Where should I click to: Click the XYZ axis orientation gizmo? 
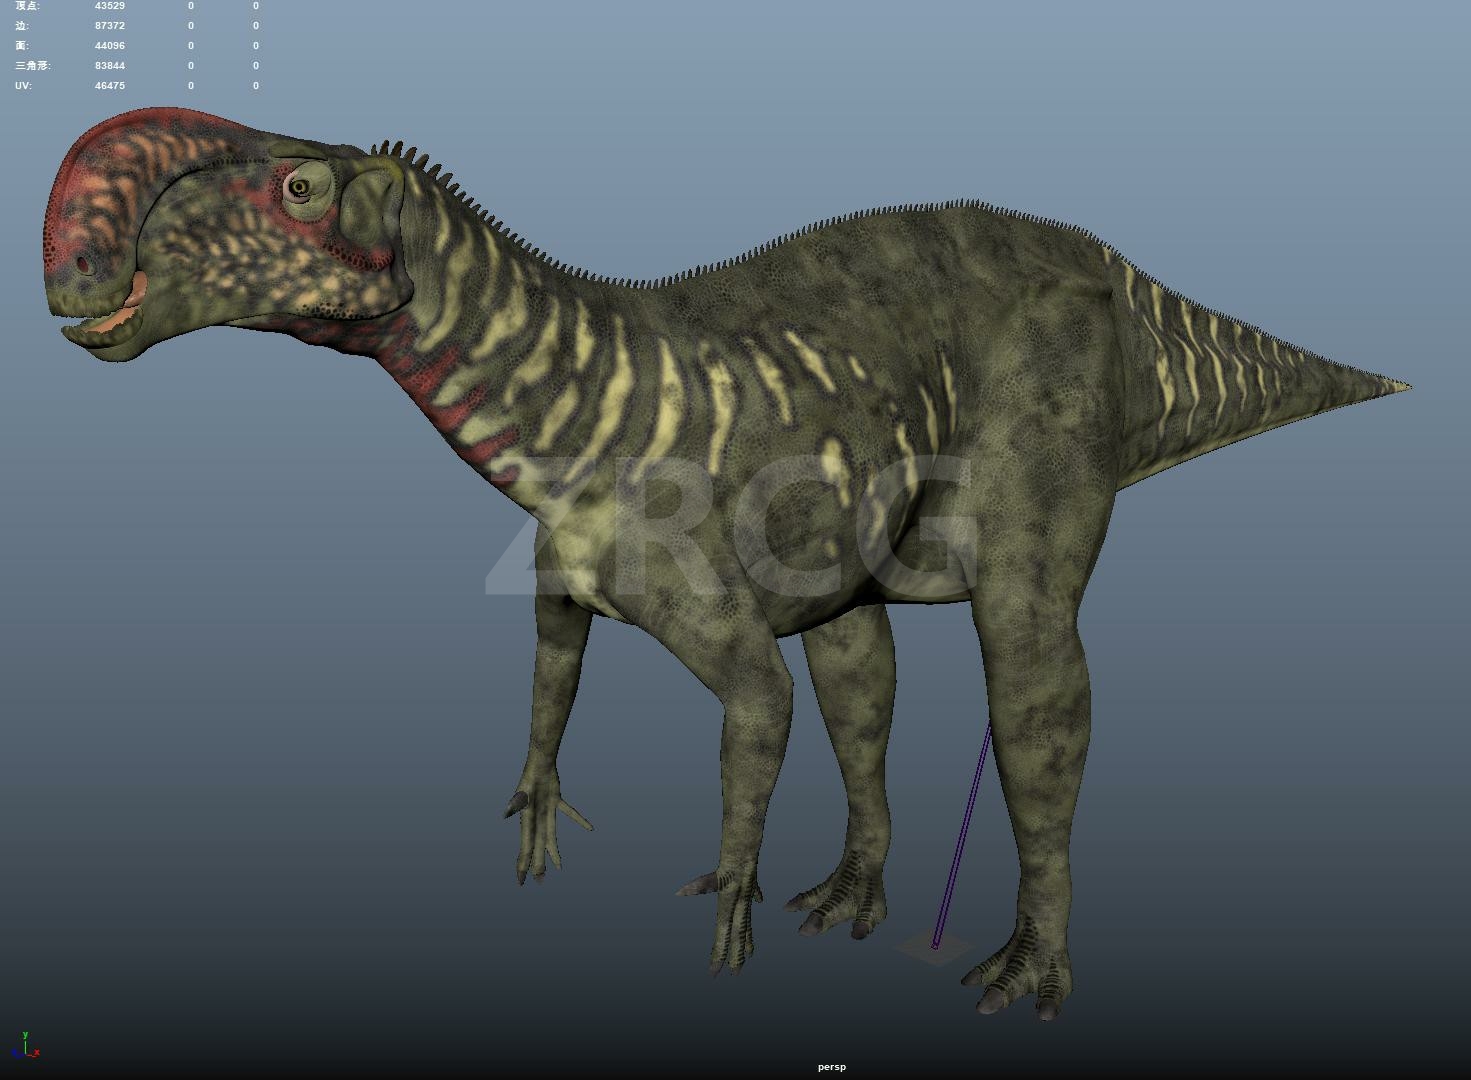tap(25, 1046)
